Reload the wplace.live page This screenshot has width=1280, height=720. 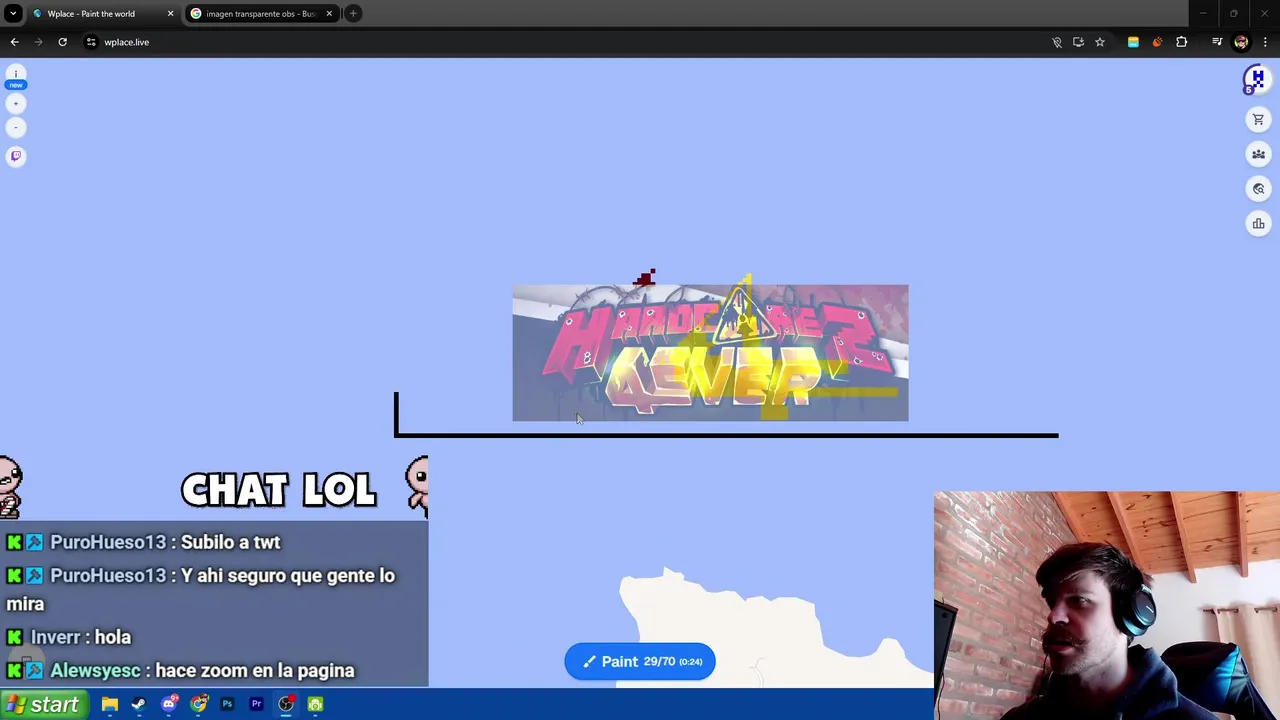pyautogui.click(x=62, y=42)
